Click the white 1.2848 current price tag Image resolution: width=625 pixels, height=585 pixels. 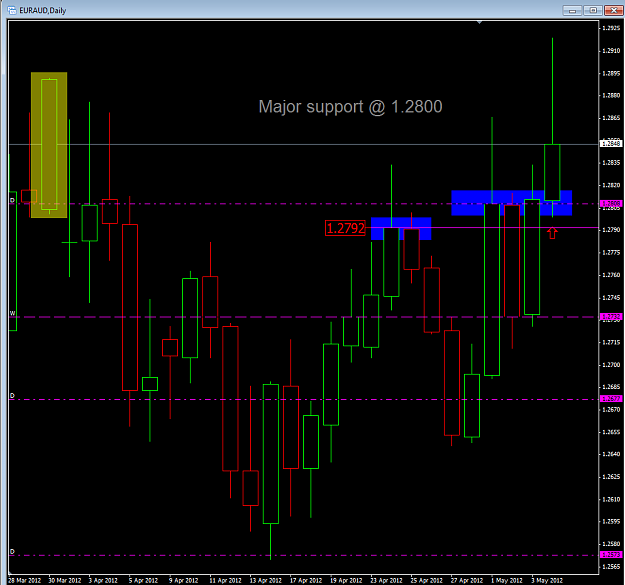(611, 143)
